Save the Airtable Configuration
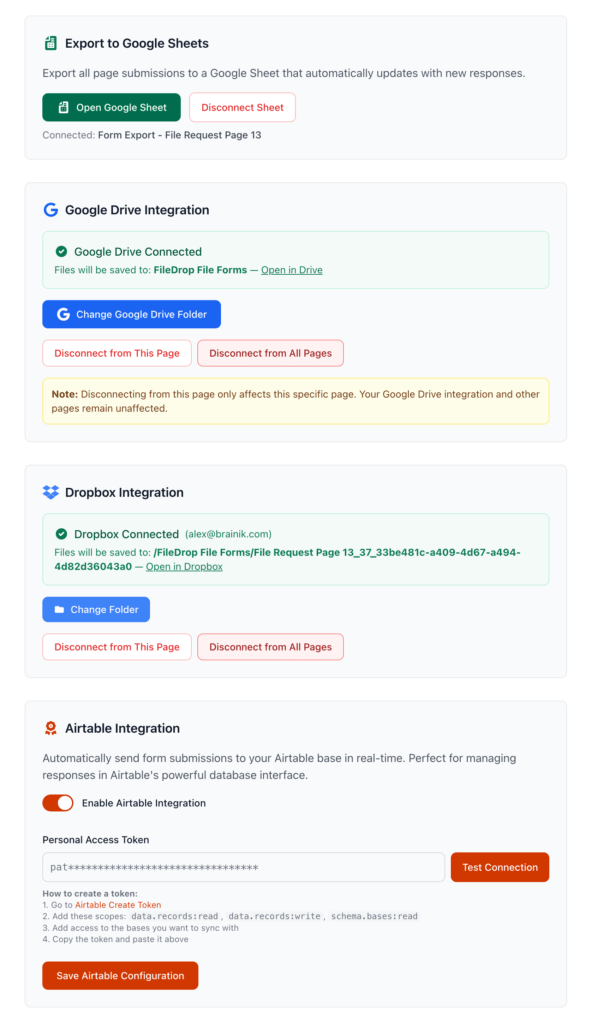 pyautogui.click(x=120, y=975)
